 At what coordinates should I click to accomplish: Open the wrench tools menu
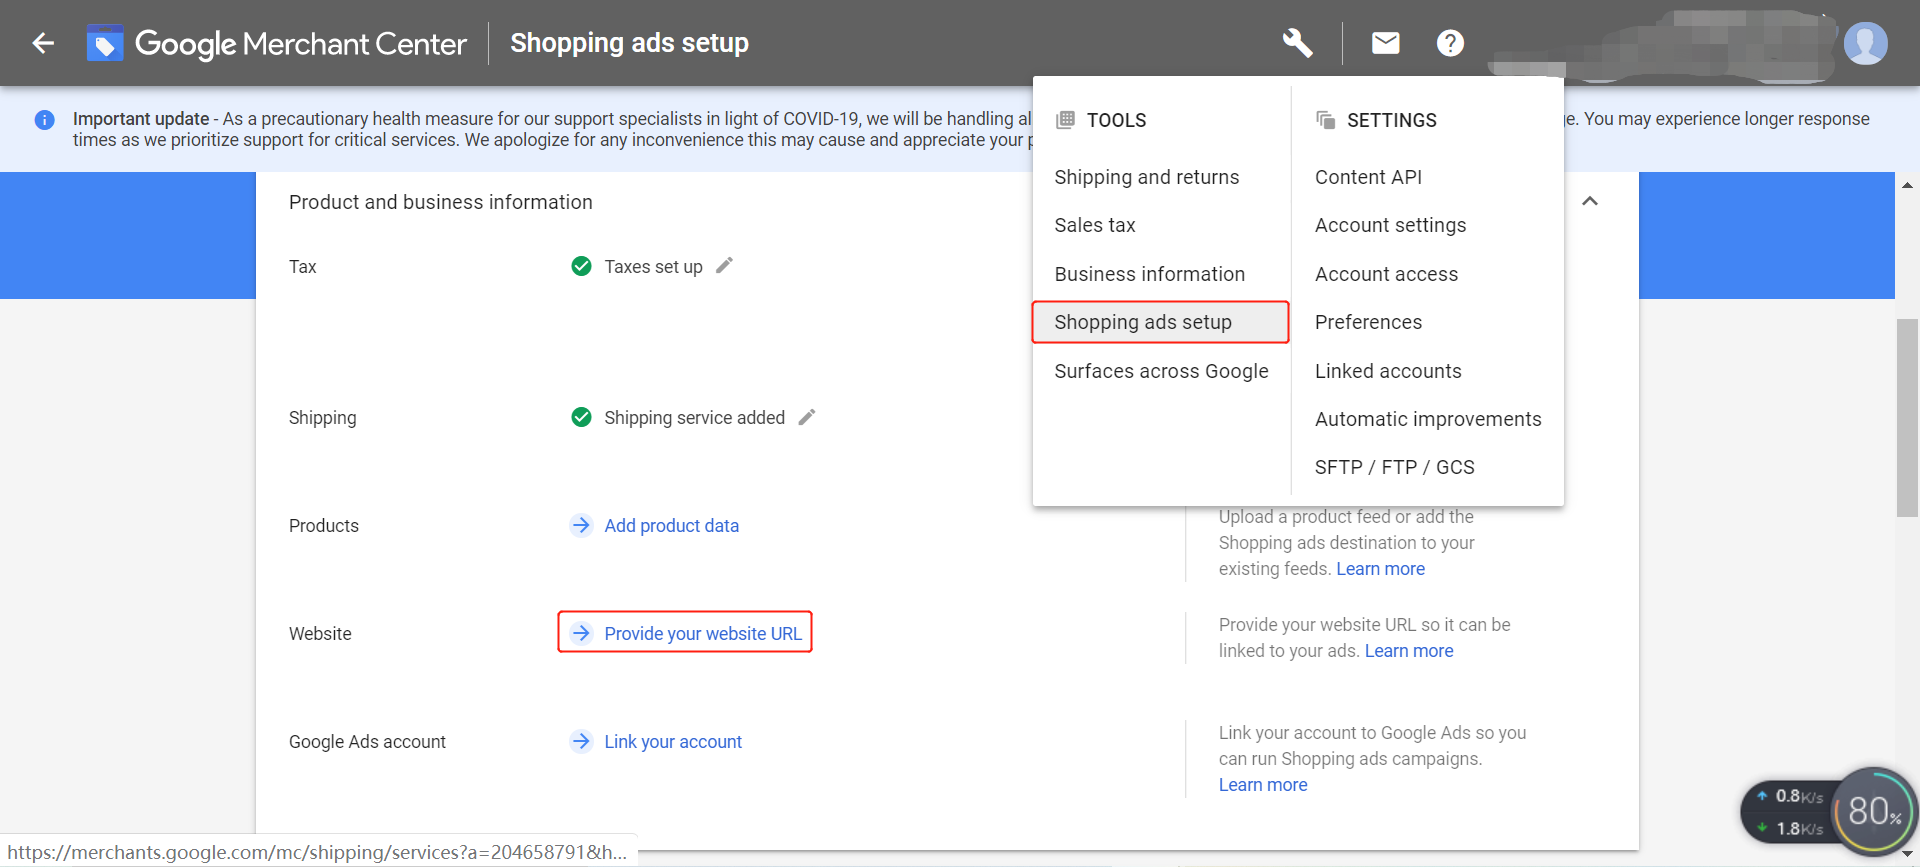point(1297,43)
